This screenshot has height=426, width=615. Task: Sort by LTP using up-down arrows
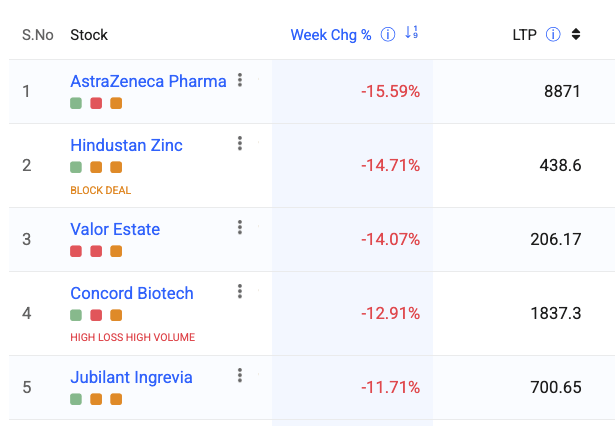tap(576, 34)
